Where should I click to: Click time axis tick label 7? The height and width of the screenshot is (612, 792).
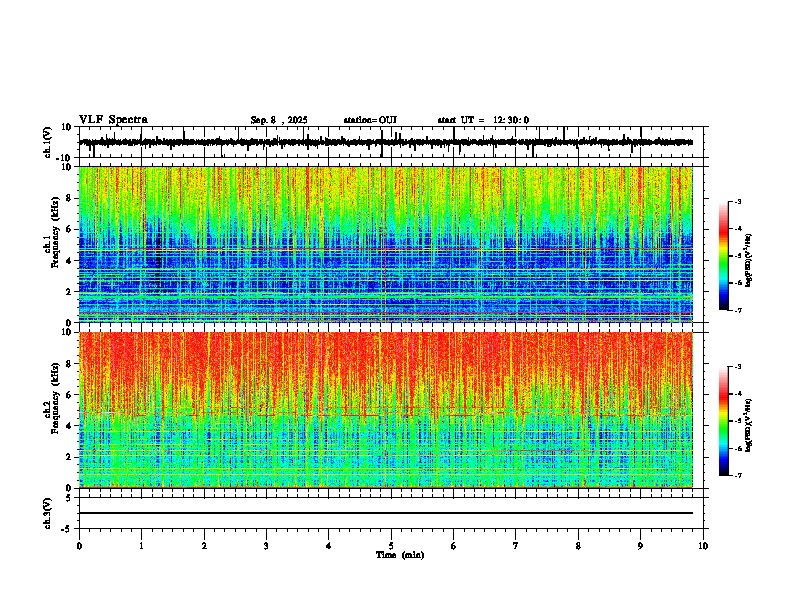[x=516, y=546]
